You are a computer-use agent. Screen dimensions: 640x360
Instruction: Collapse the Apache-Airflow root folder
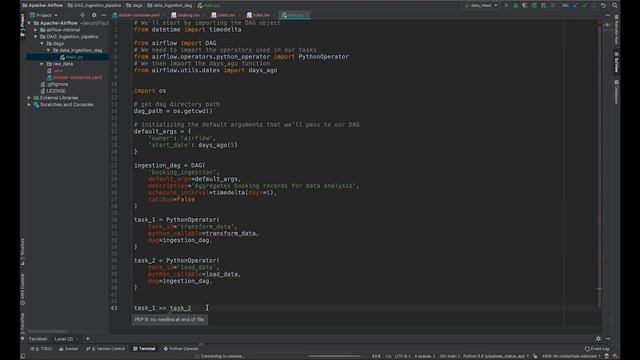coord(29,23)
